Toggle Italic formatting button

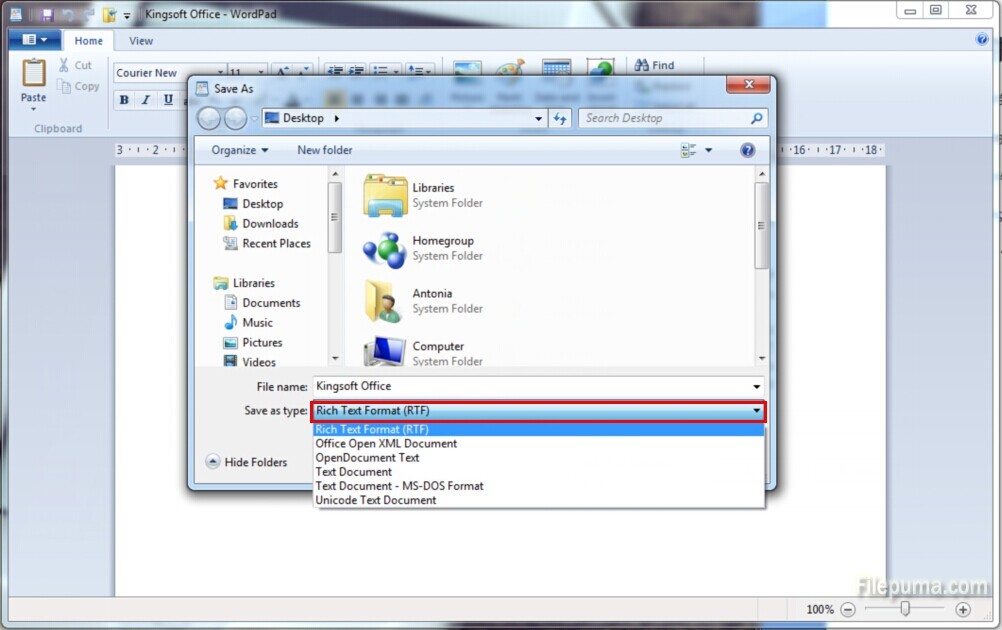coord(146,100)
